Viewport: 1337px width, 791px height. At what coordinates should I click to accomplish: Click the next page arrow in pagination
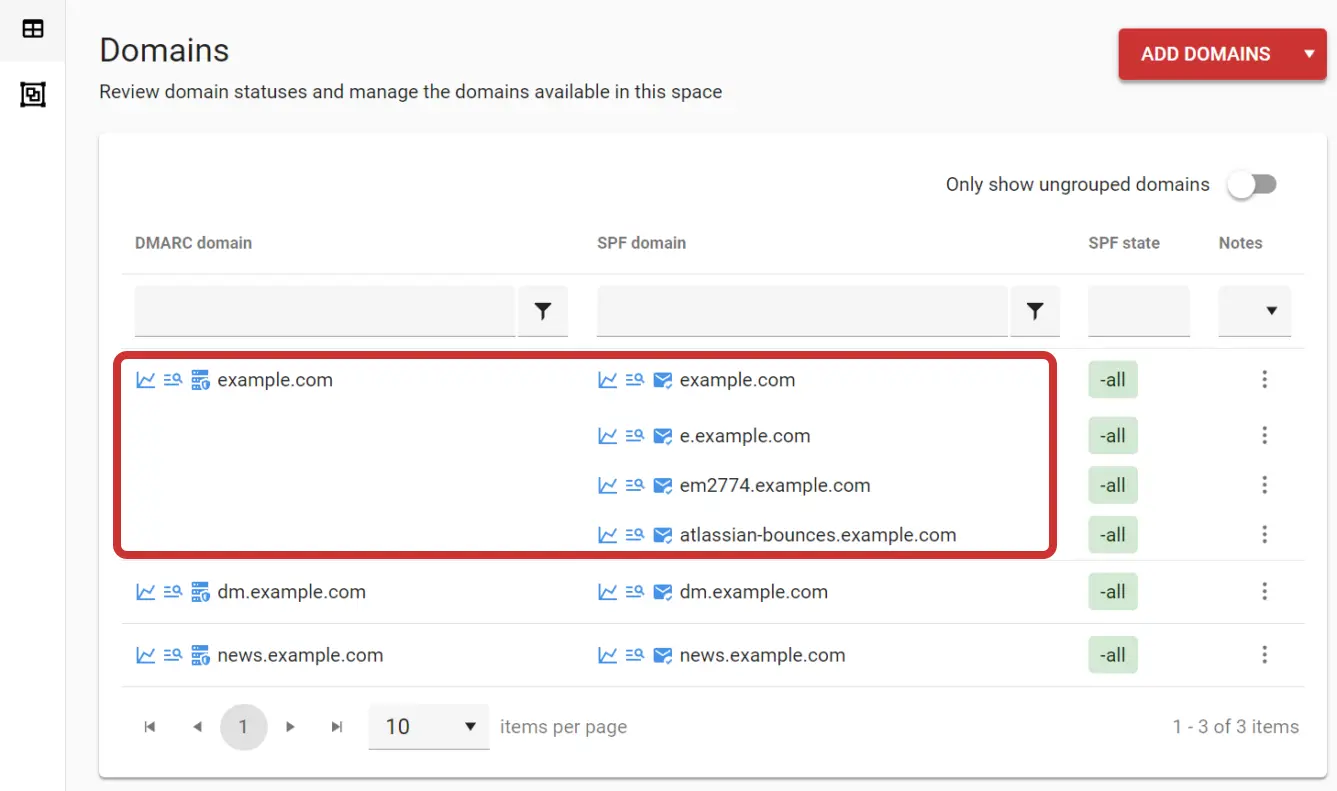pos(290,727)
